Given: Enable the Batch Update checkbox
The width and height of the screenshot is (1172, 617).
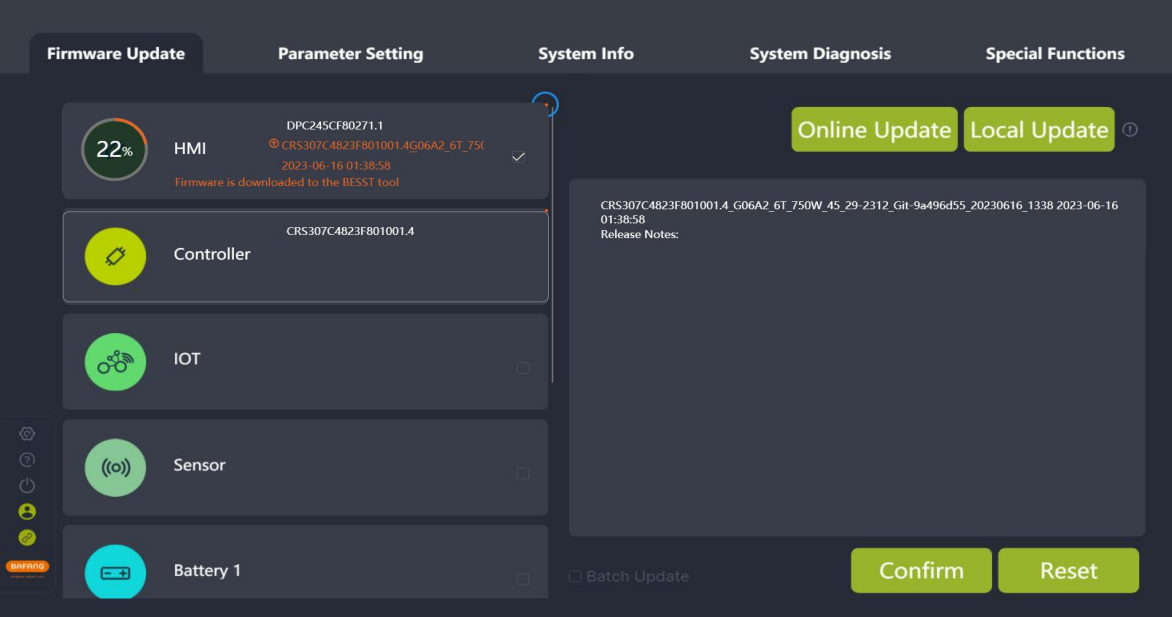Looking at the screenshot, I should [x=575, y=576].
